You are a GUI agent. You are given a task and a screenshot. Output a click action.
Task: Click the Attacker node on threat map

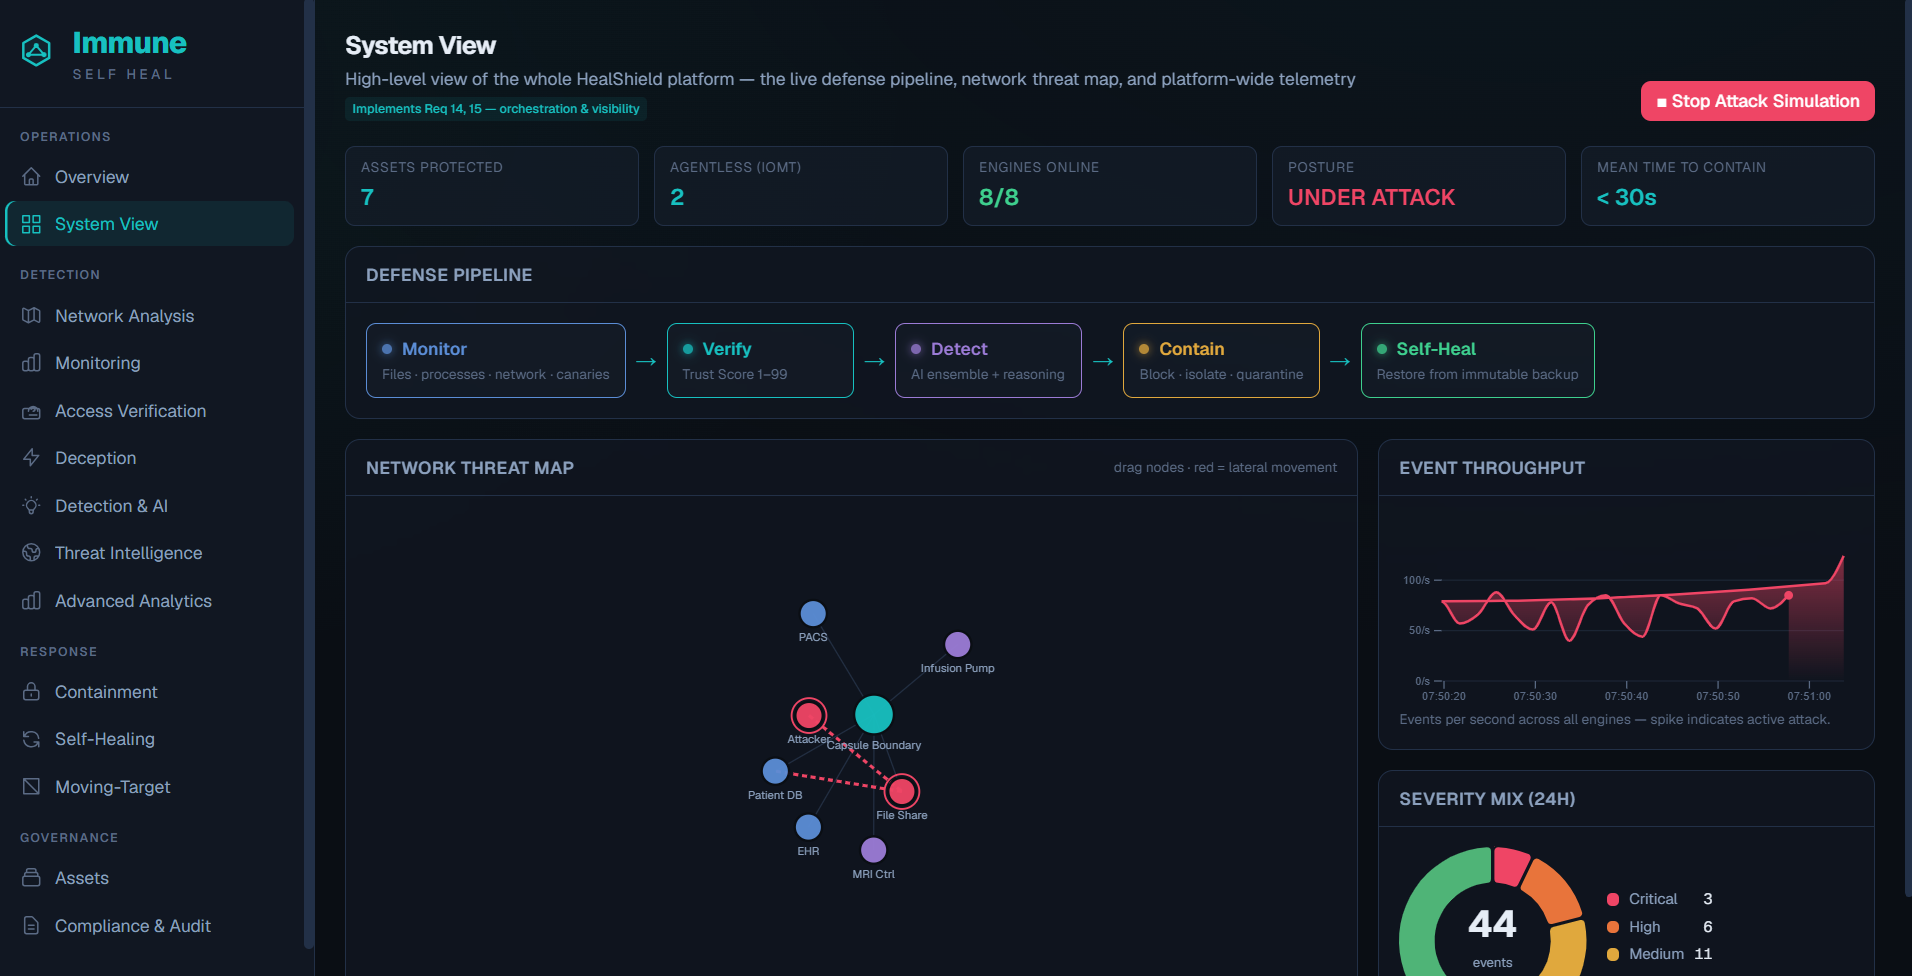(x=808, y=715)
